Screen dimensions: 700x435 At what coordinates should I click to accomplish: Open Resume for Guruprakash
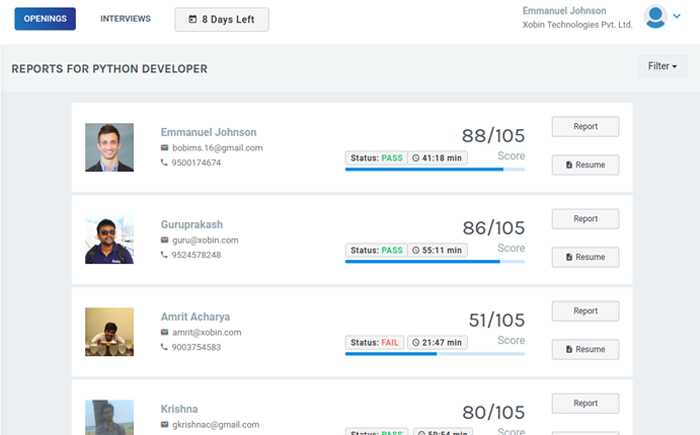tap(585, 257)
